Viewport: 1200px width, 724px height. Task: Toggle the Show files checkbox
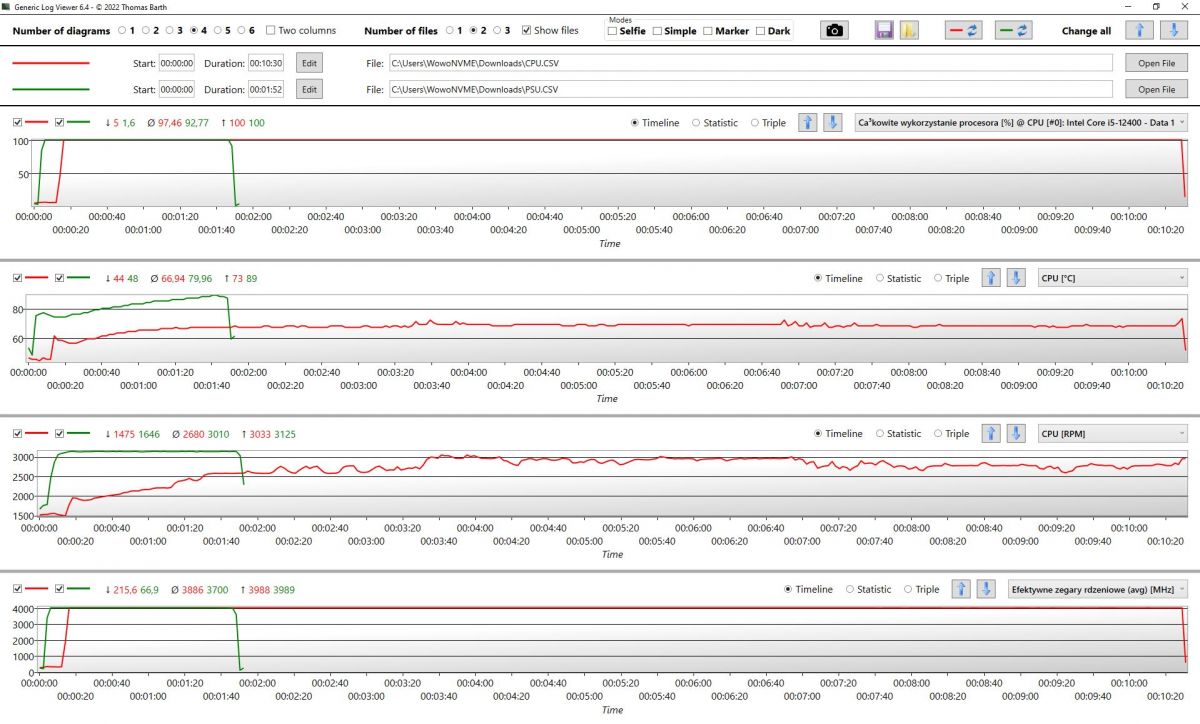527,30
